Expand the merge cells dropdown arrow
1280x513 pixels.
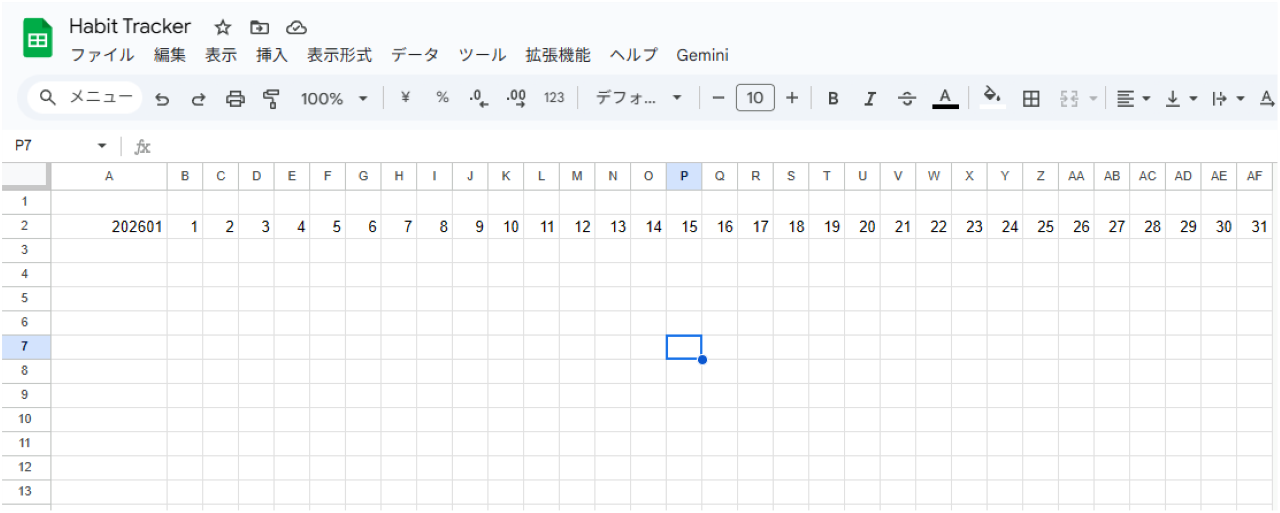1092,98
